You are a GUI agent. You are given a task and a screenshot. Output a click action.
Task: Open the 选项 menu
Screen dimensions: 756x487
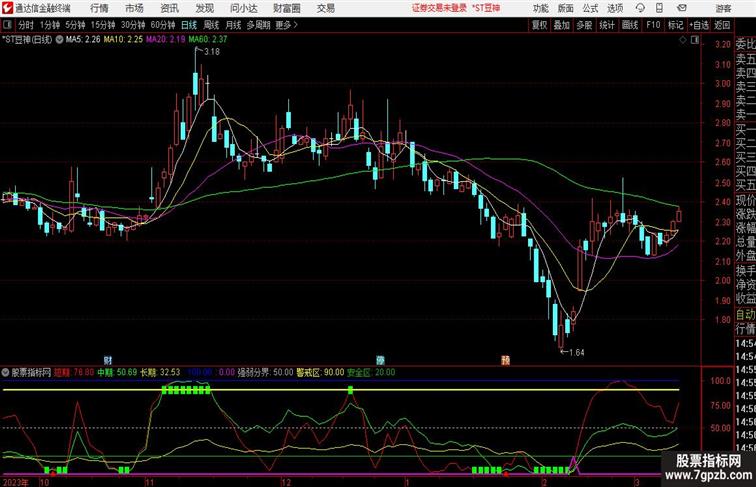[615, 8]
